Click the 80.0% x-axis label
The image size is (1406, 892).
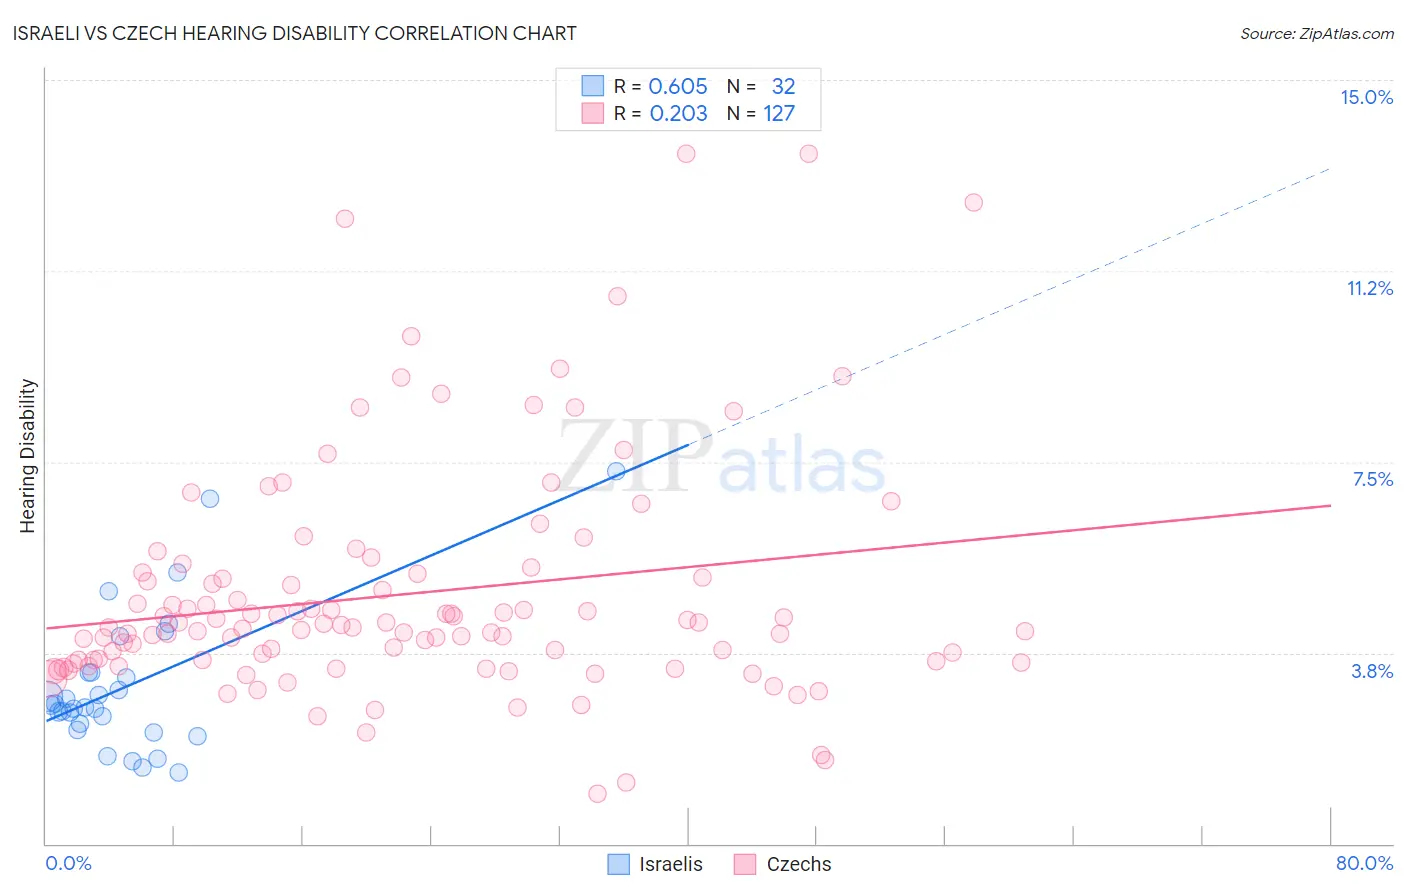(1364, 863)
